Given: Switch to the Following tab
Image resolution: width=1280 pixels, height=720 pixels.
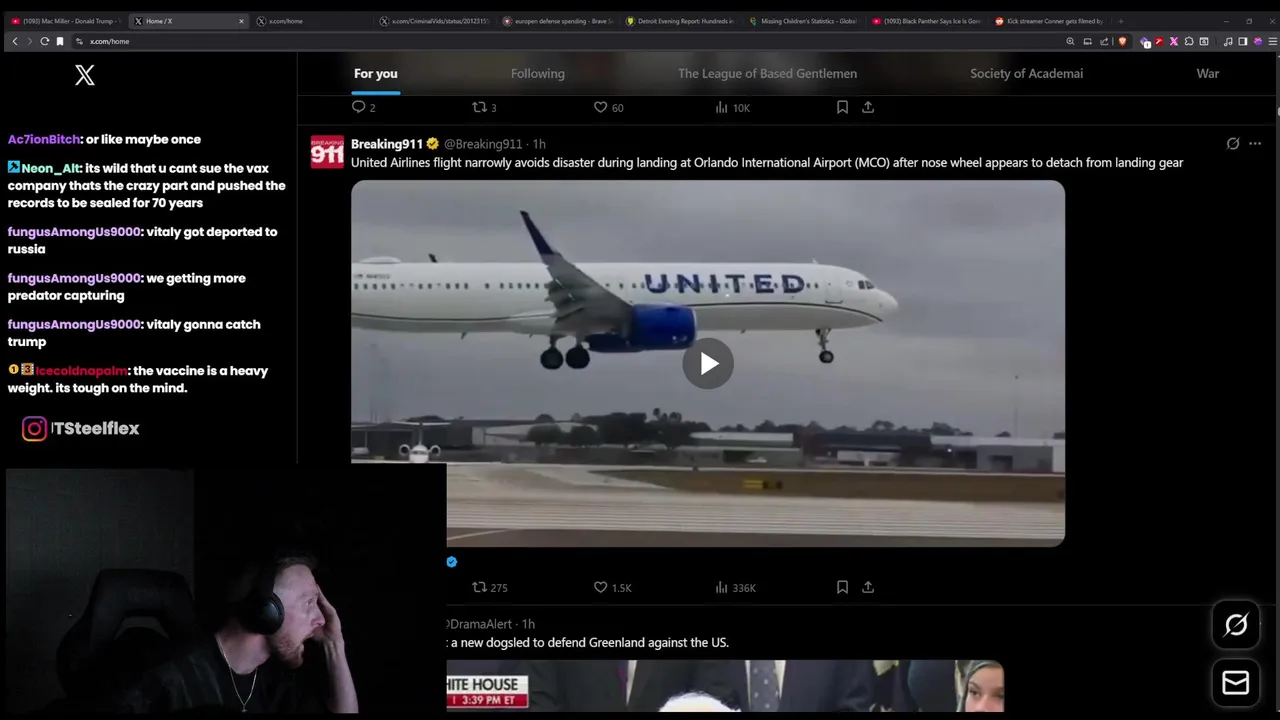Looking at the screenshot, I should [x=538, y=73].
